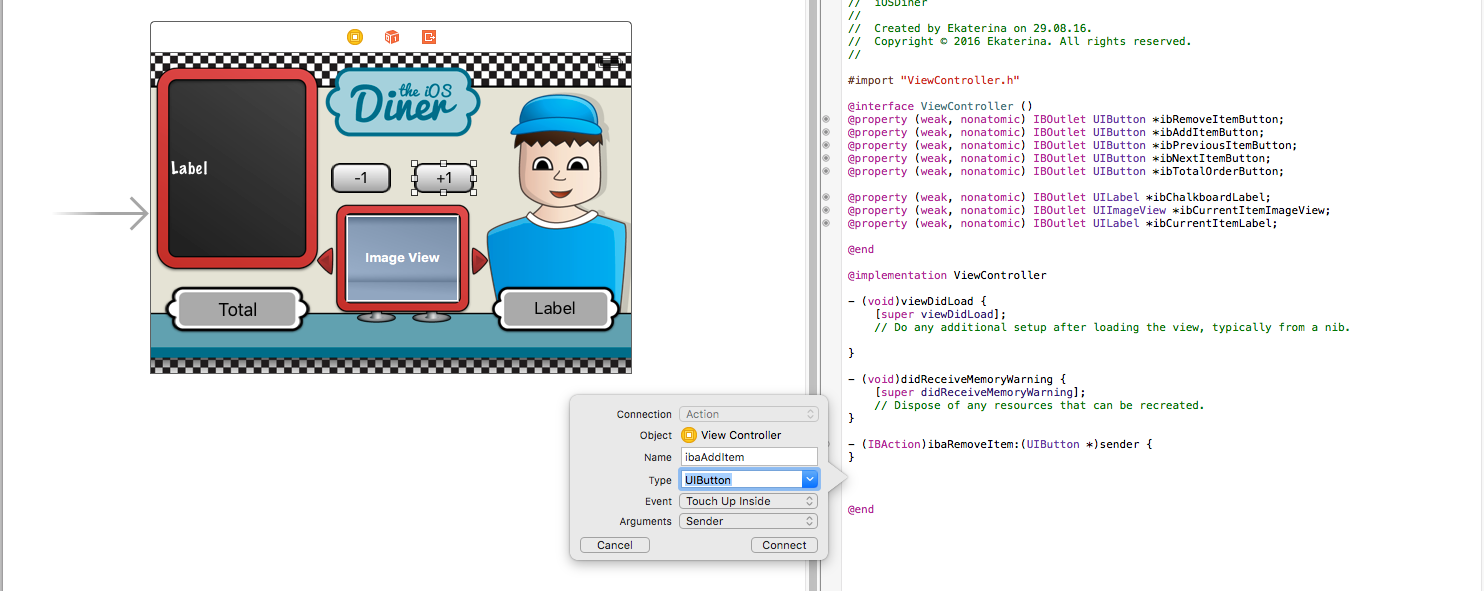The width and height of the screenshot is (1484, 591).
Task: Open the Type combo box arrow
Action: pos(810,480)
